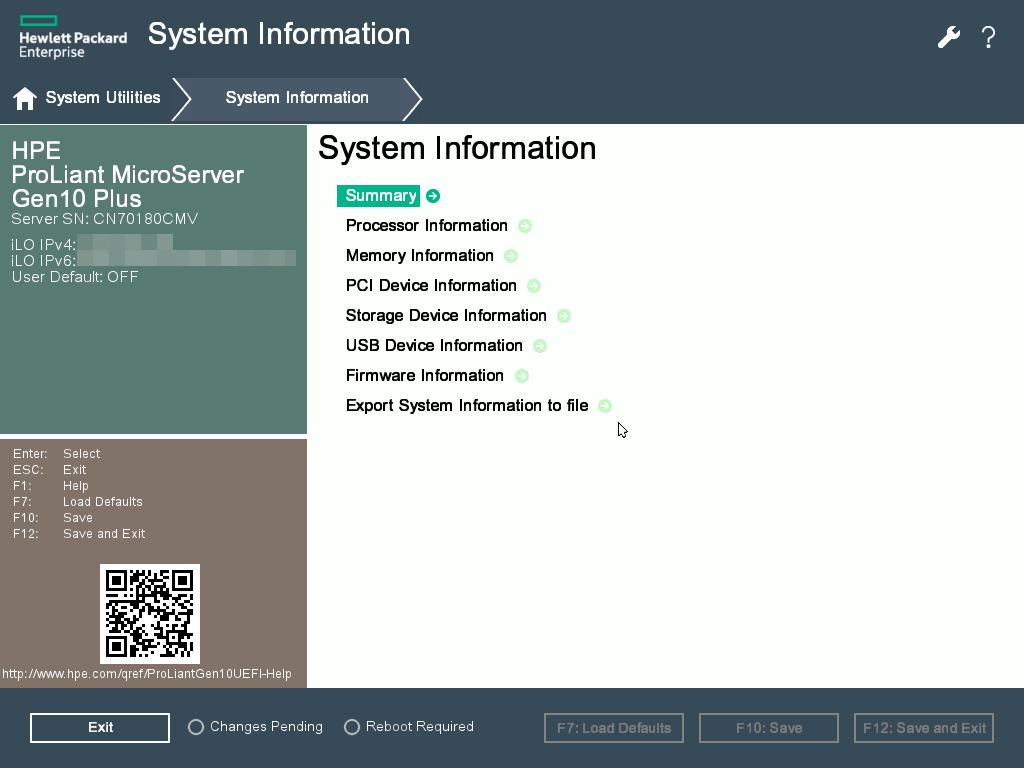
Task: Open the ProLiantGen10UEFI-Help URL
Action: click(147, 674)
